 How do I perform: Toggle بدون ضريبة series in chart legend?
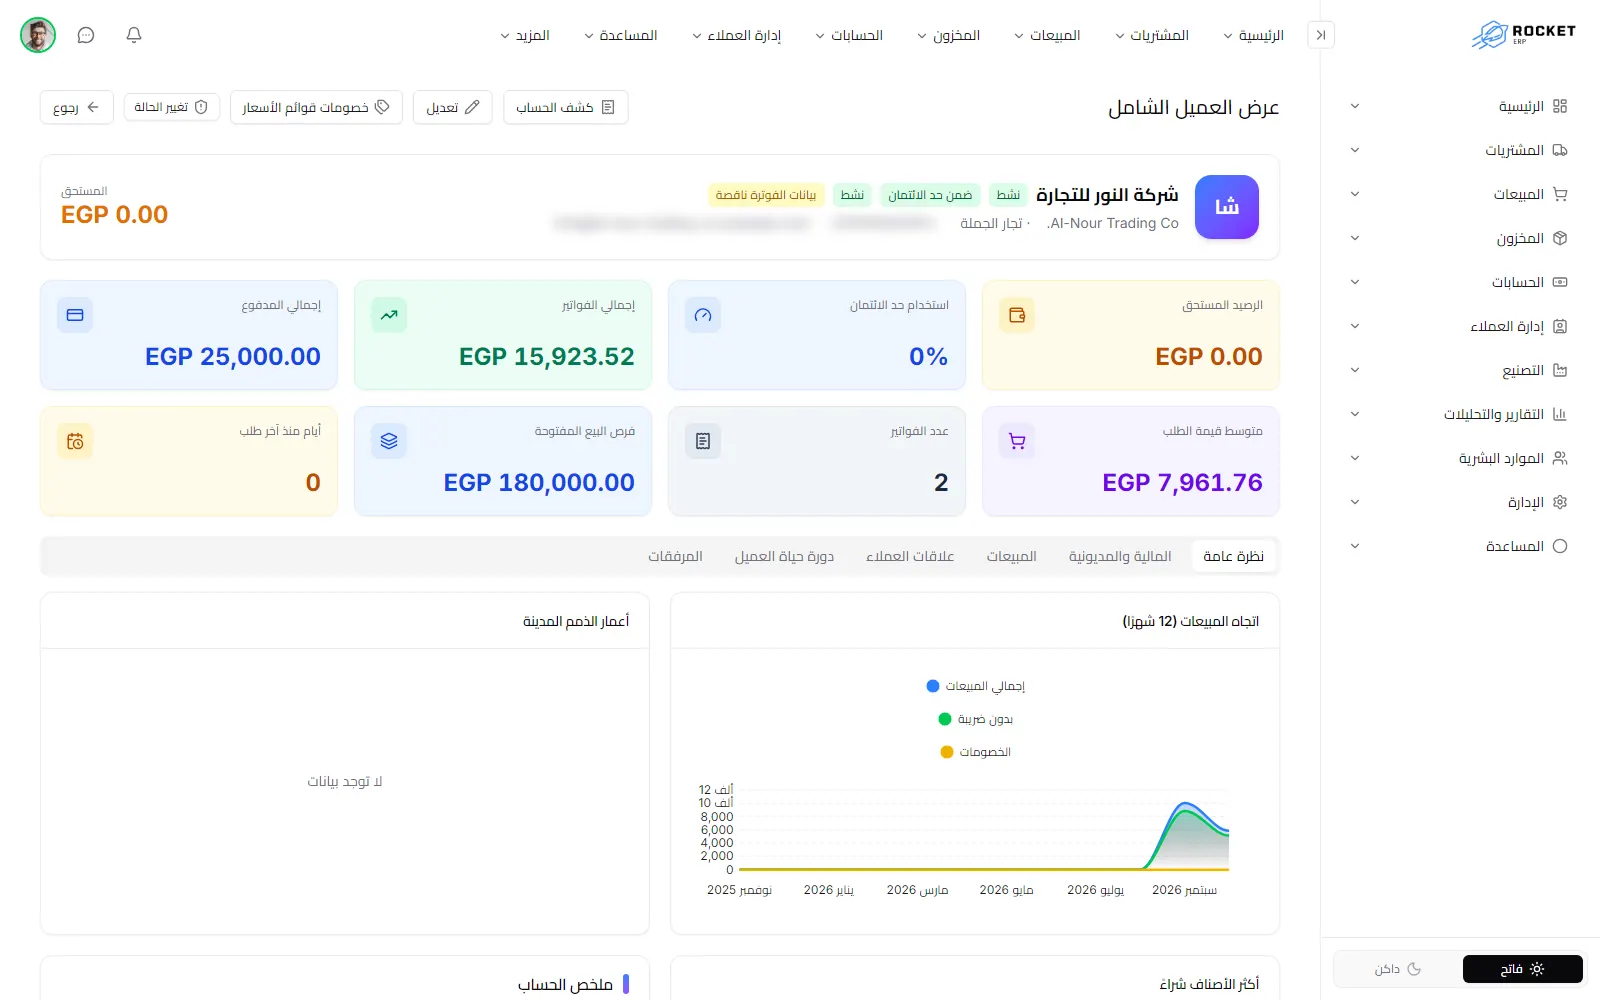[x=976, y=719]
